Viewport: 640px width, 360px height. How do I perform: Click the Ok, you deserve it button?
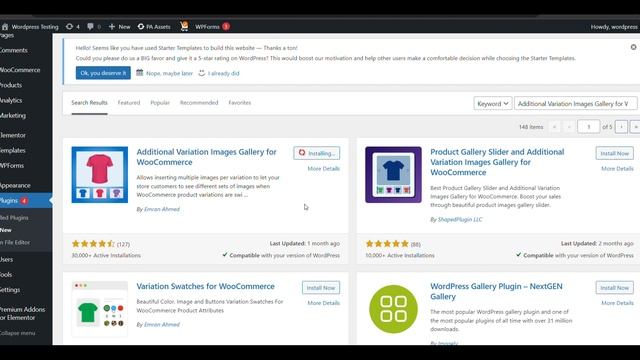103,73
